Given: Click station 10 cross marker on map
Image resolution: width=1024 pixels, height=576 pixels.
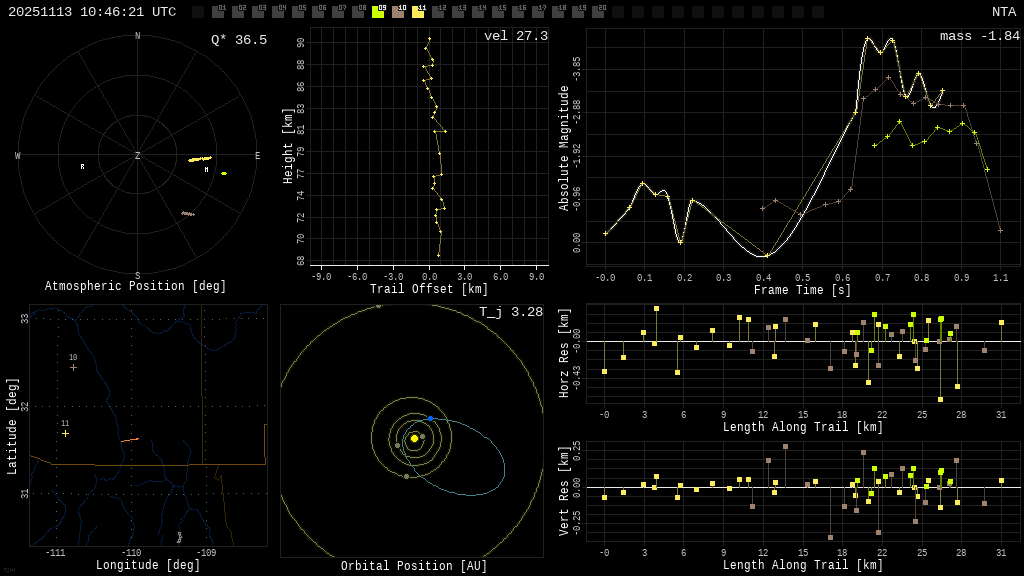Looking at the screenshot, I should (73, 367).
